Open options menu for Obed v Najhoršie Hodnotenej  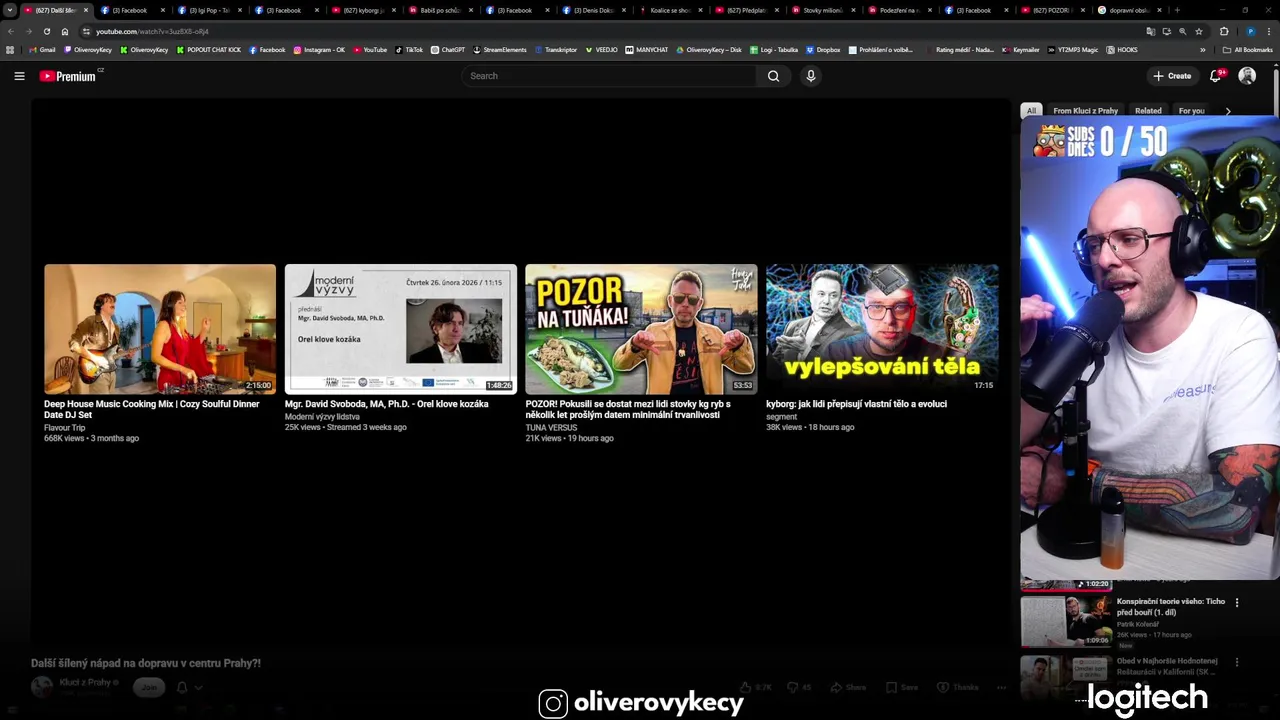click(x=1237, y=662)
